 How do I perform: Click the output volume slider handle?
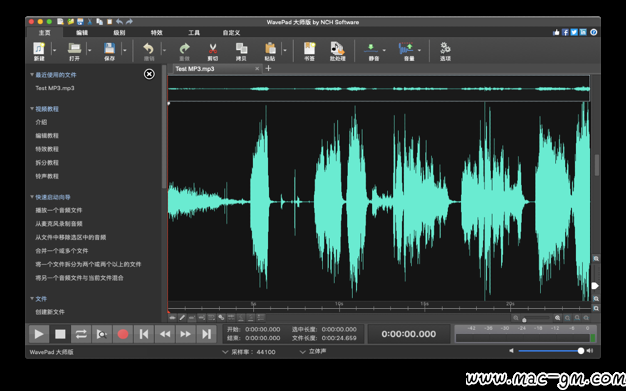pyautogui.click(x=580, y=351)
